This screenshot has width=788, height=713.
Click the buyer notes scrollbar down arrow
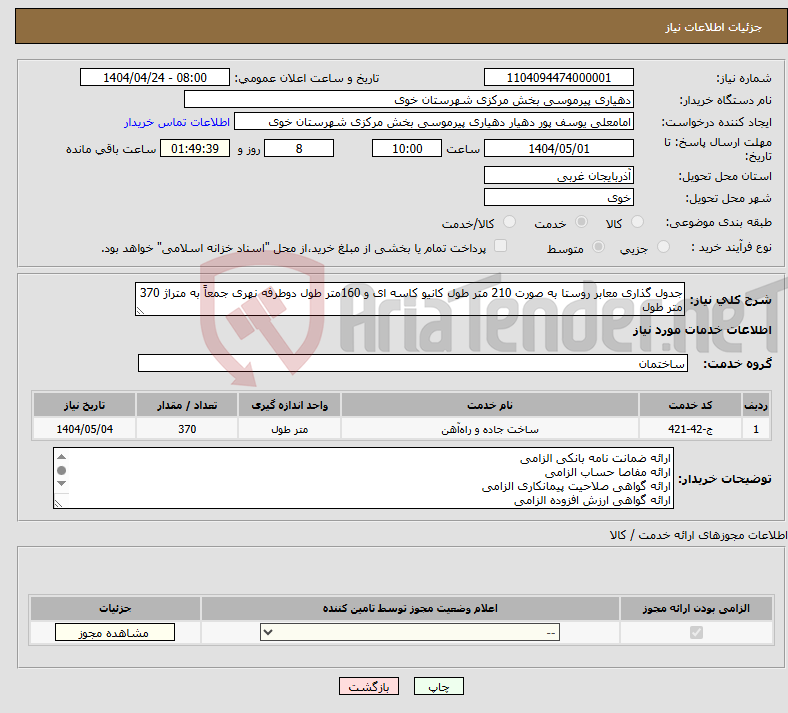[x=61, y=483]
